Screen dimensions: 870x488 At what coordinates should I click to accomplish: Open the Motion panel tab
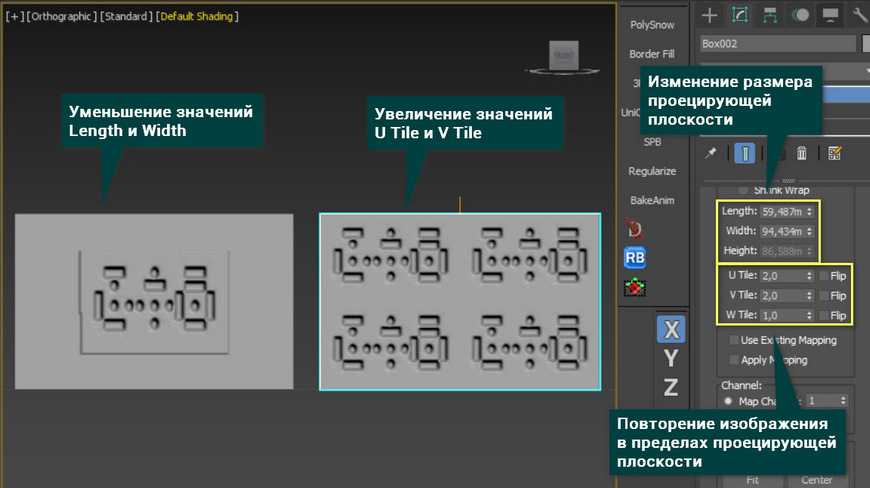point(800,15)
